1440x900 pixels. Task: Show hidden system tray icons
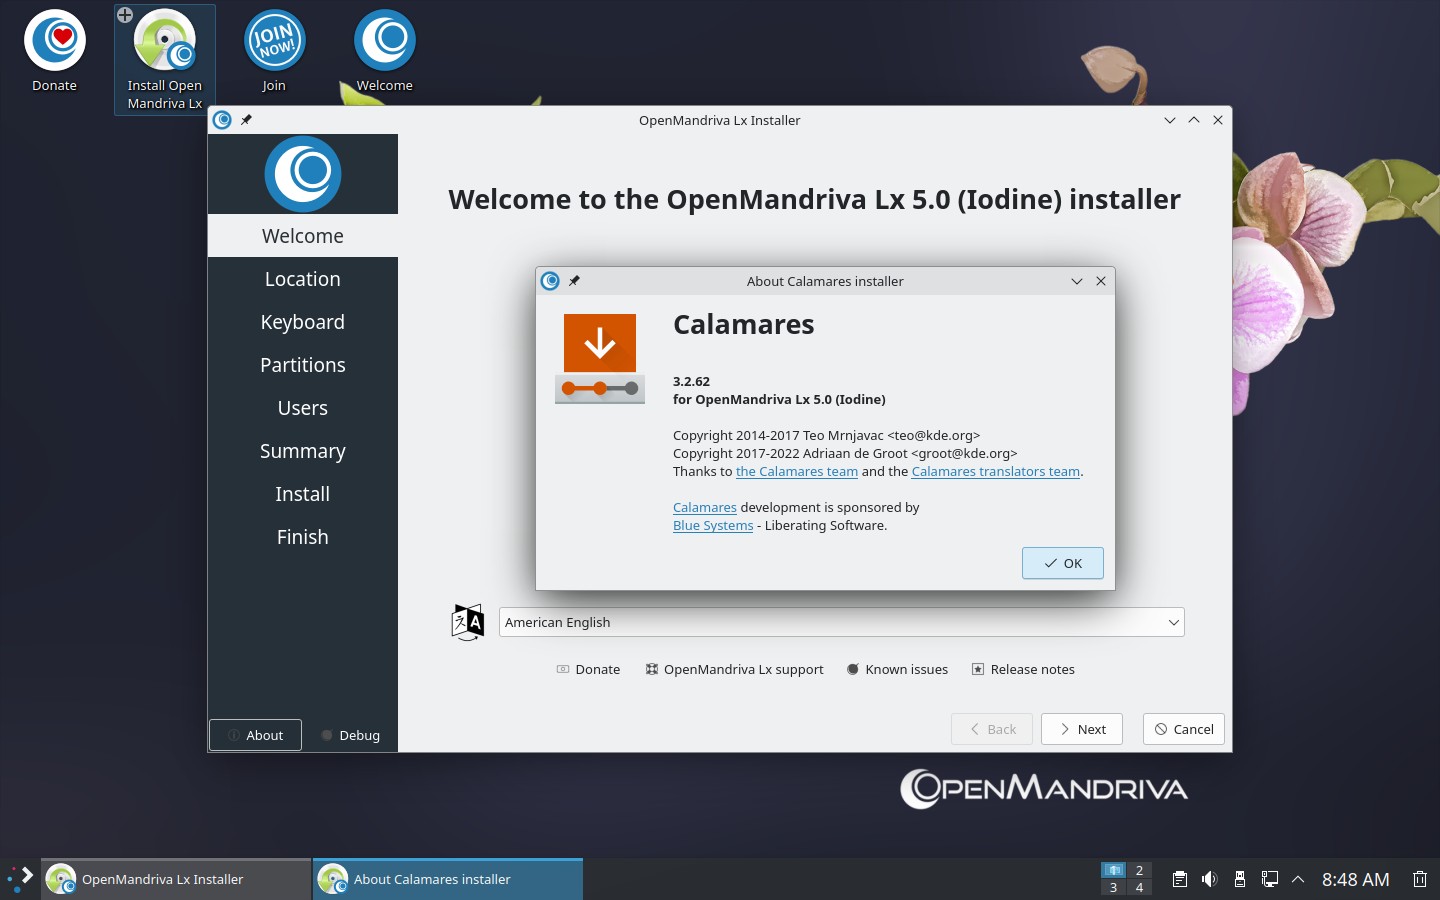[x=1298, y=879]
